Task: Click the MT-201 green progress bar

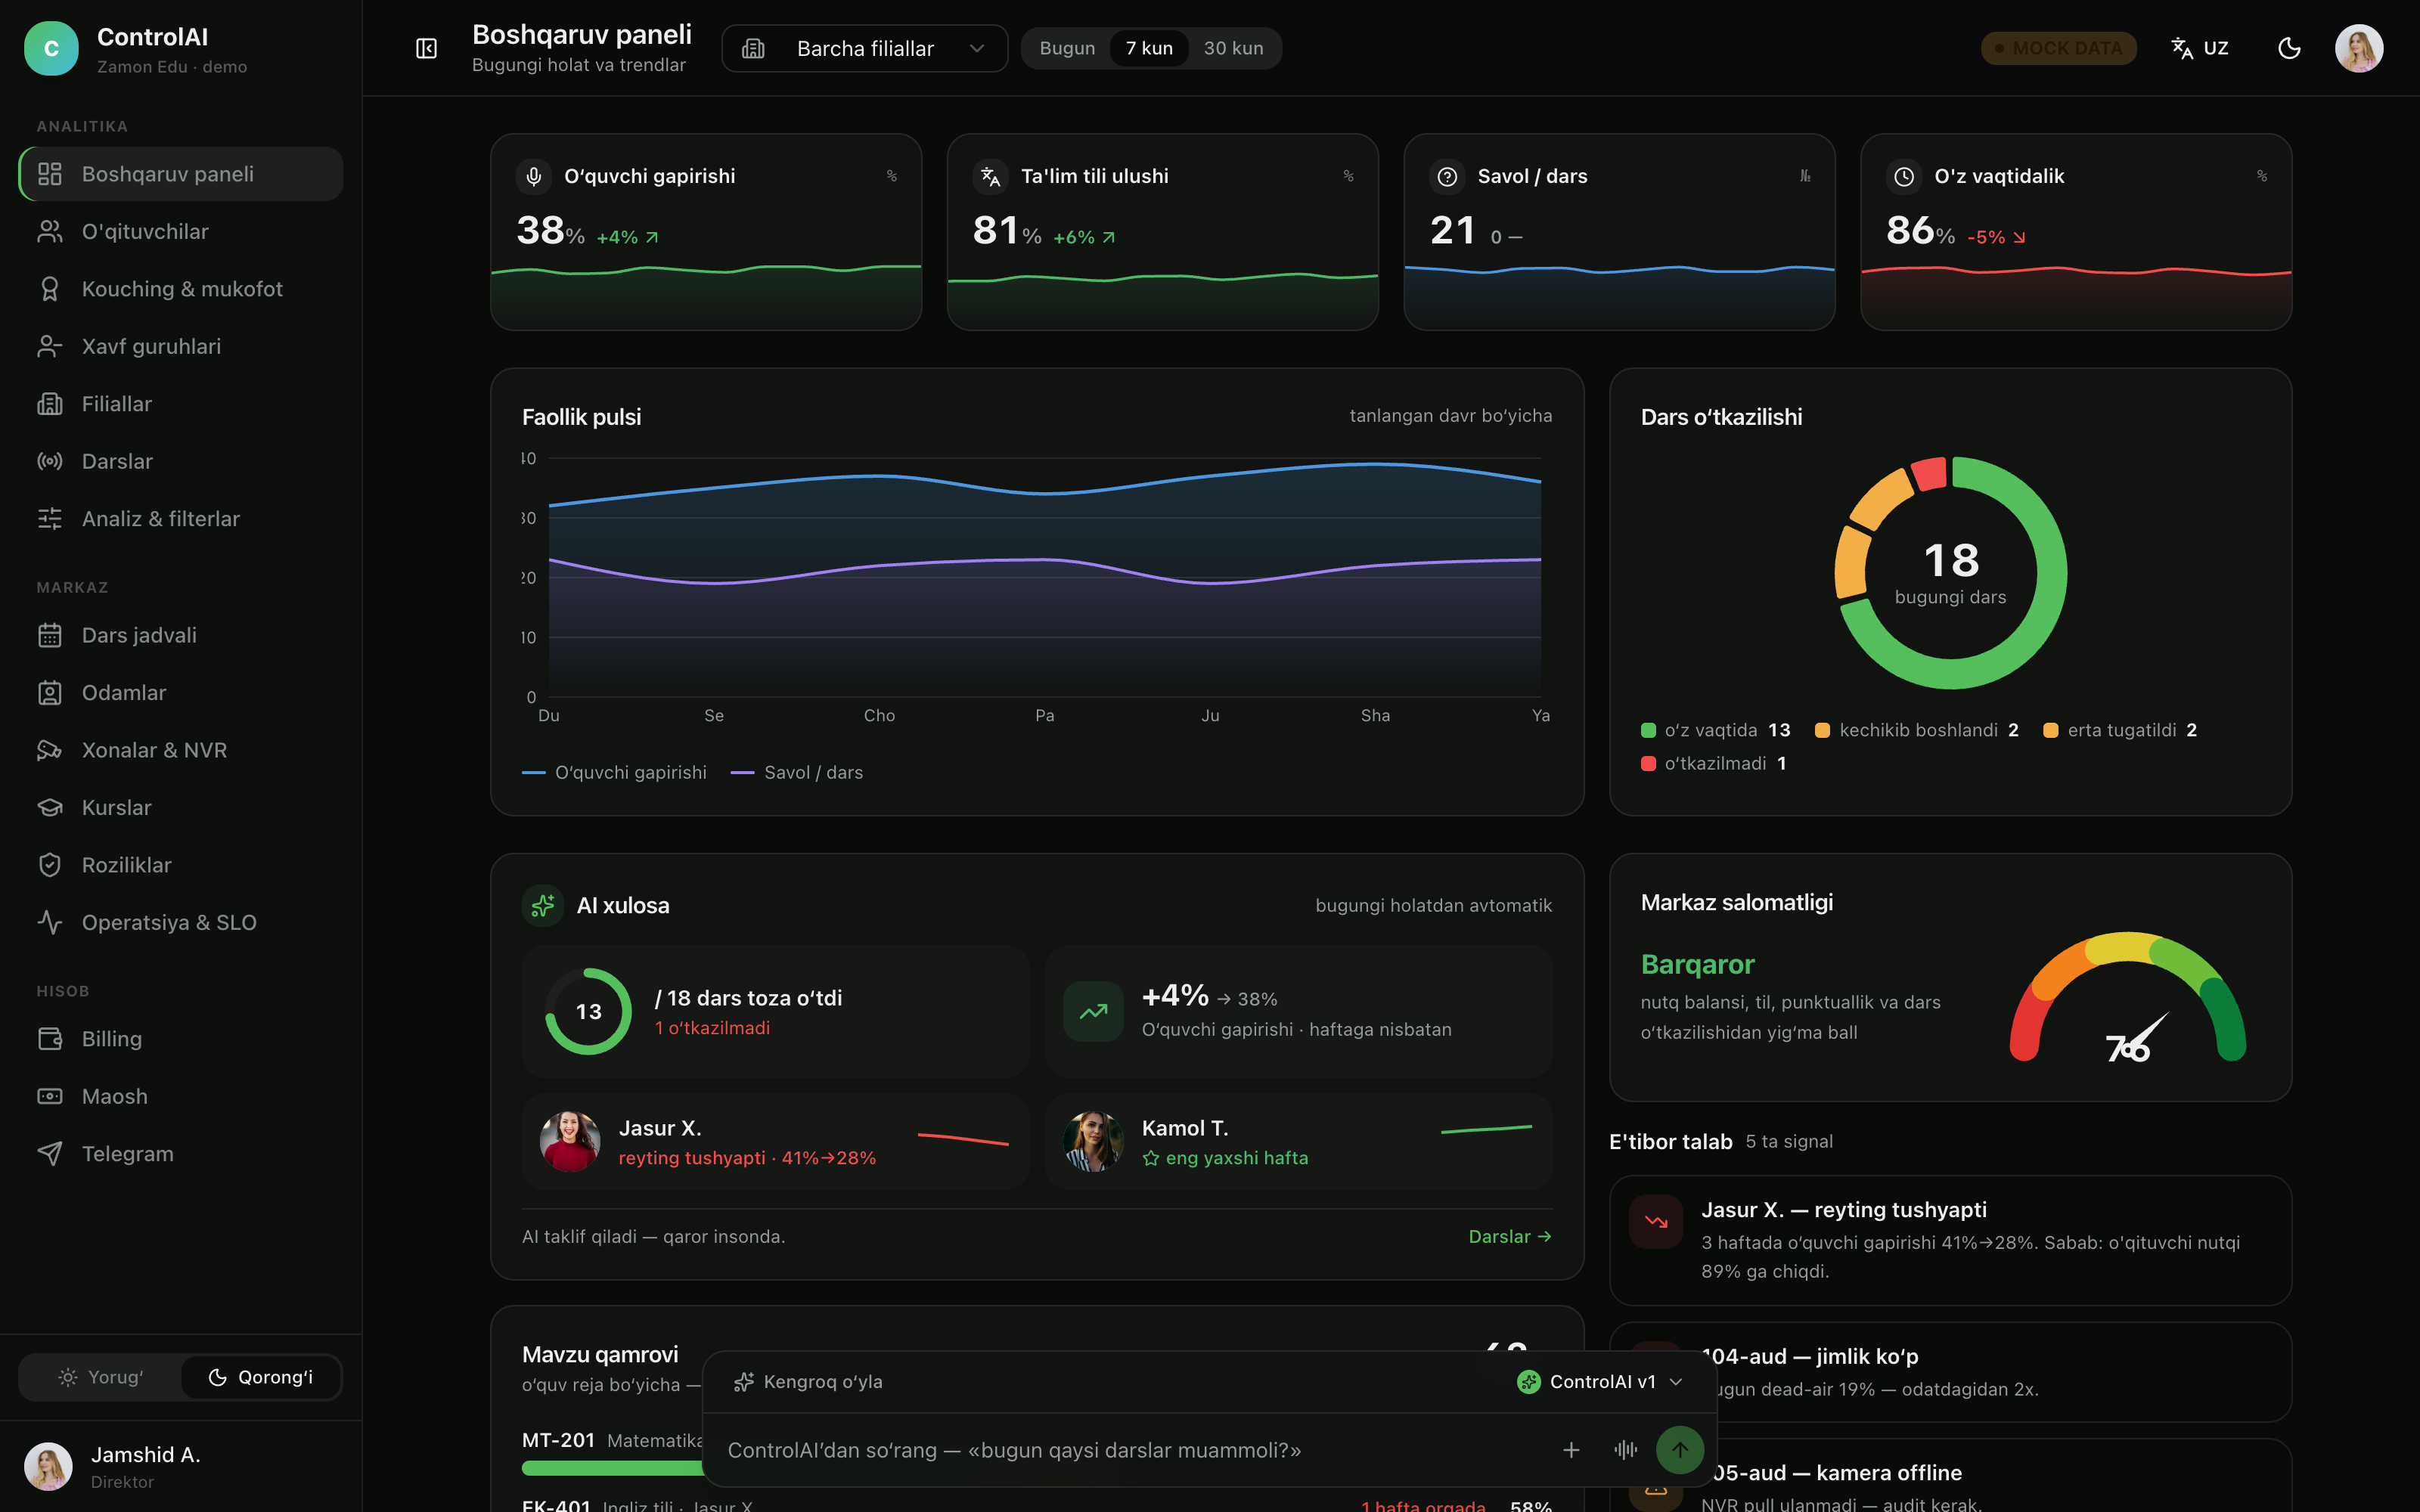Action: tap(612, 1468)
